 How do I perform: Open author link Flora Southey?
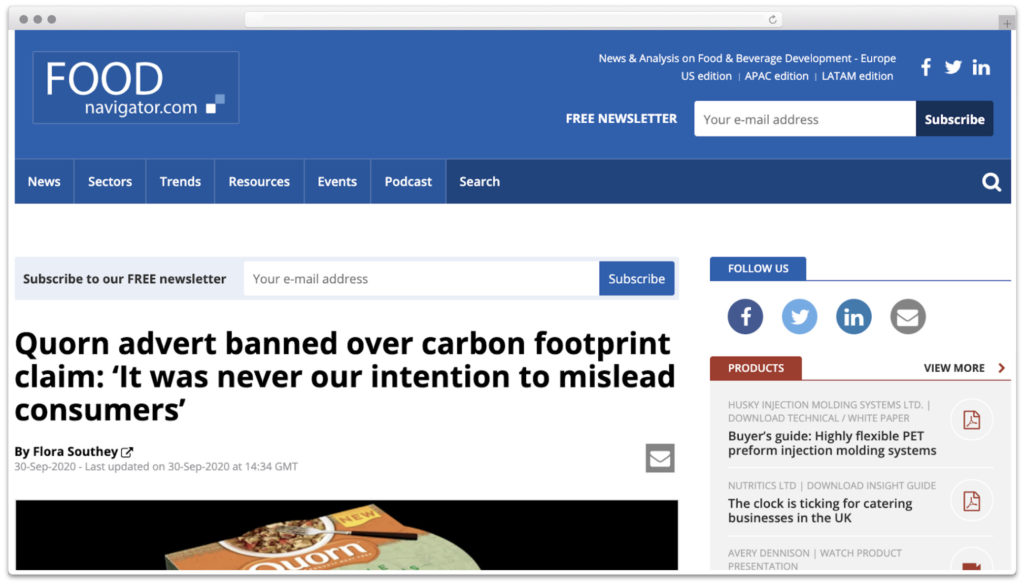tap(75, 451)
